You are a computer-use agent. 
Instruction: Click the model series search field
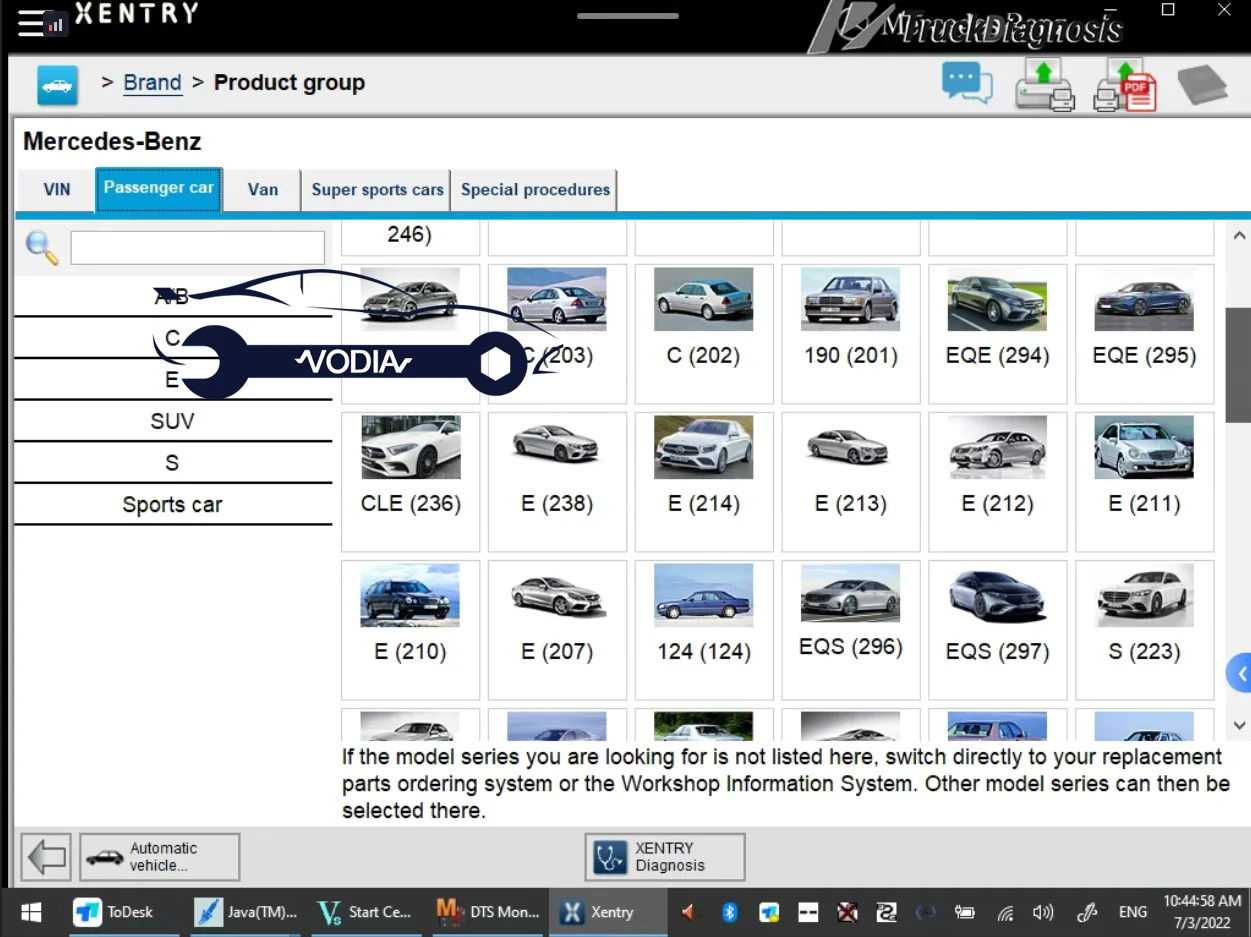[198, 248]
